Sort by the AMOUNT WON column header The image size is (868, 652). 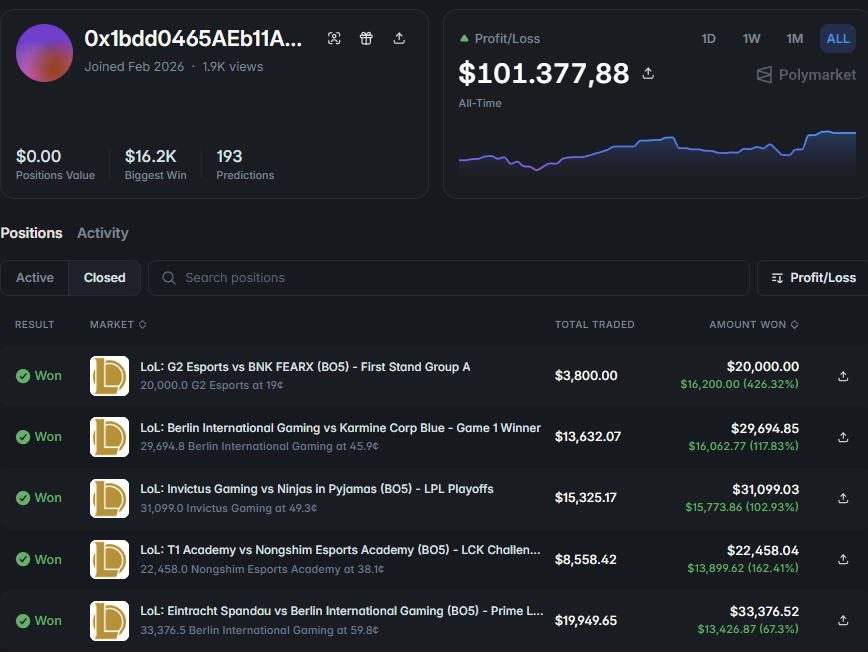click(753, 324)
